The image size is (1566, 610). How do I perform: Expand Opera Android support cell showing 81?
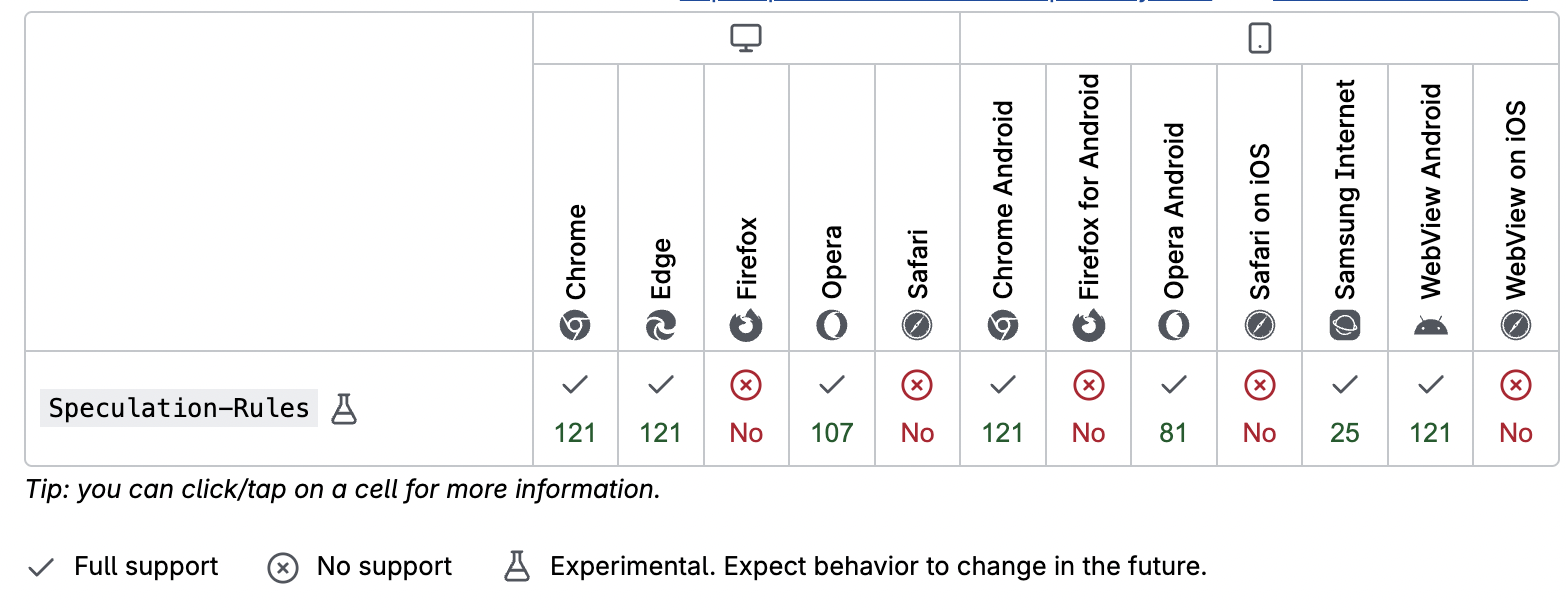(x=1174, y=408)
